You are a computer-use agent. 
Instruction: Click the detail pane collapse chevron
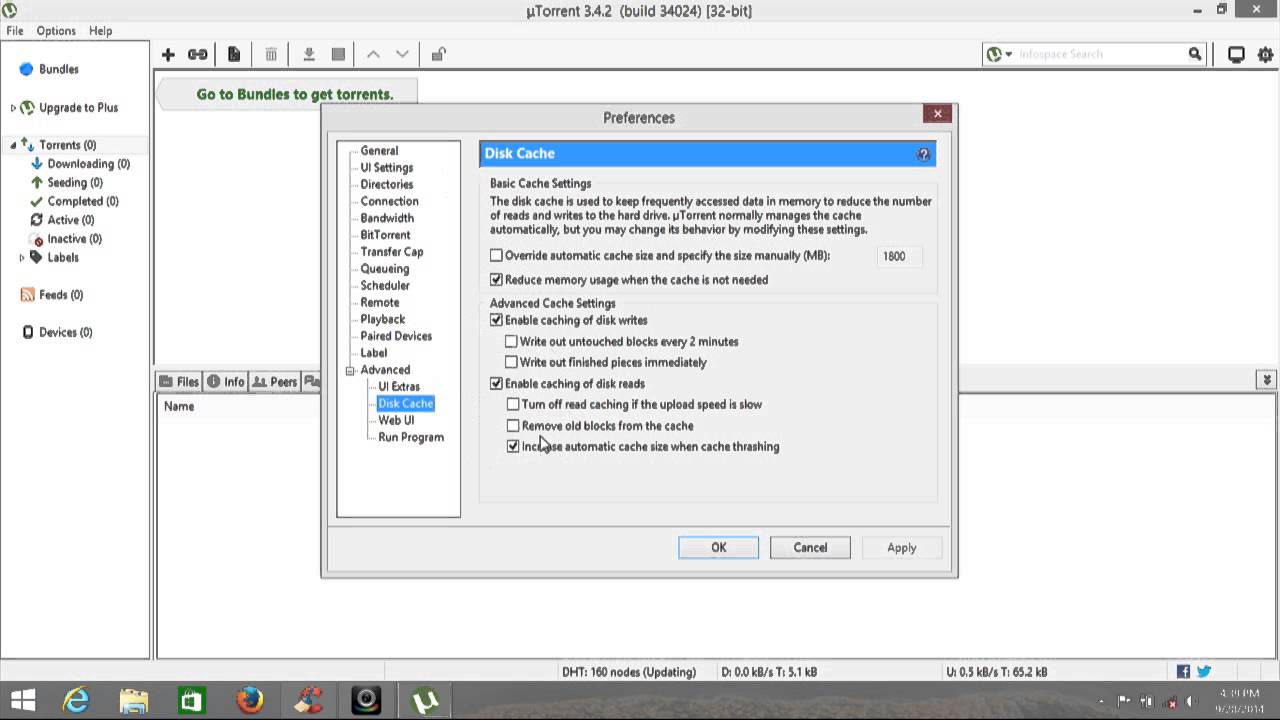pyautogui.click(x=1267, y=380)
